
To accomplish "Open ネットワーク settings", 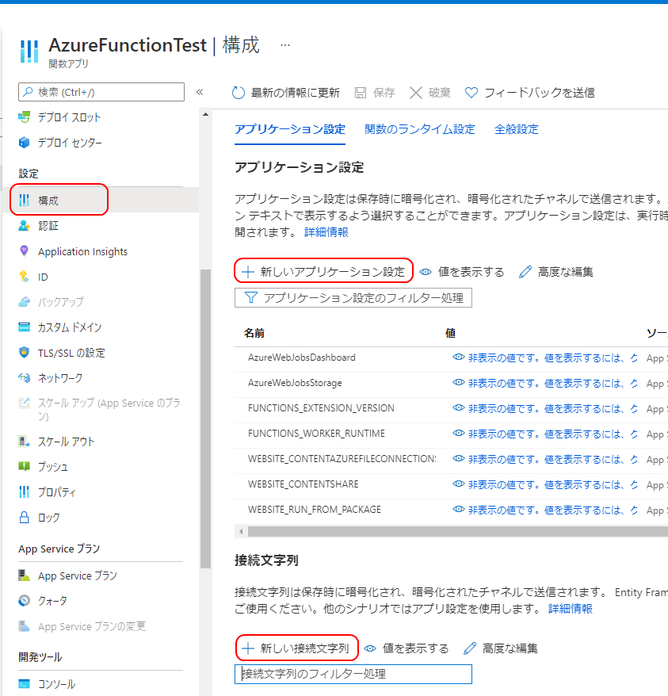I will coord(51,378).
